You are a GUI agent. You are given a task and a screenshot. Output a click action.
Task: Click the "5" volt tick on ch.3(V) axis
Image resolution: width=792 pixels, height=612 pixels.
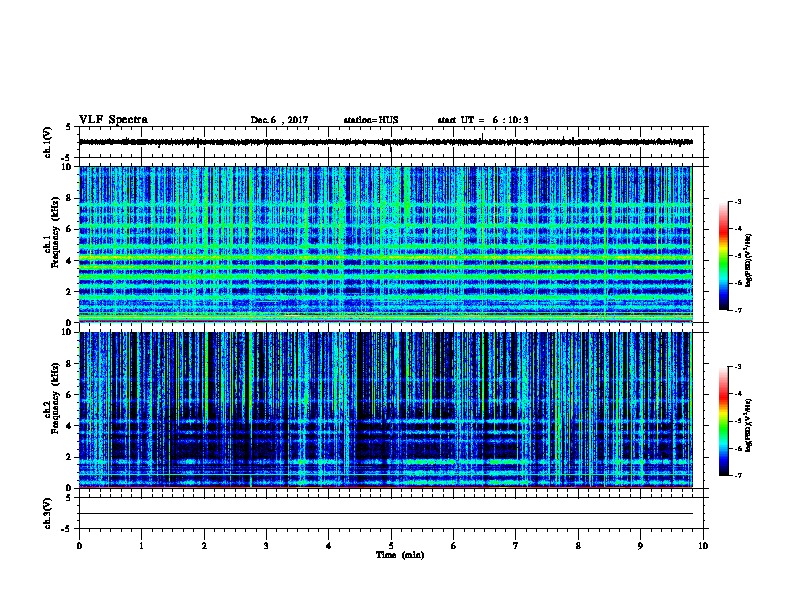pos(69,497)
